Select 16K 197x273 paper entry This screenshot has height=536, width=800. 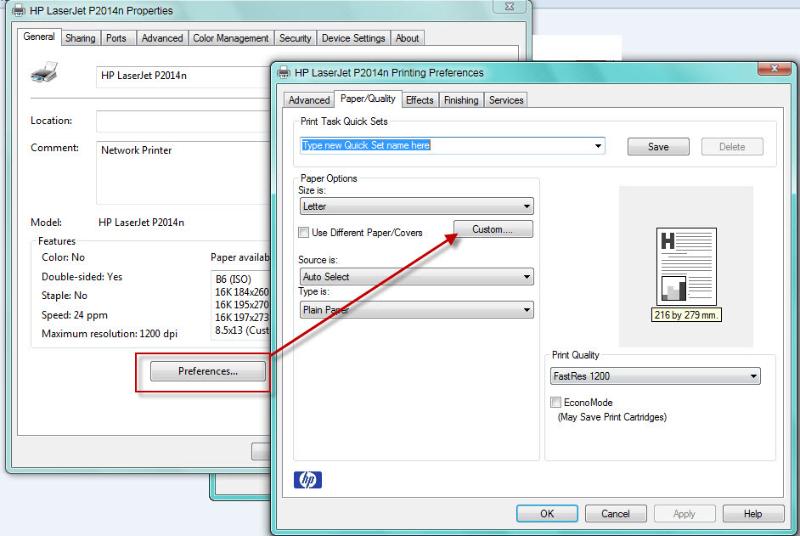pos(242,317)
